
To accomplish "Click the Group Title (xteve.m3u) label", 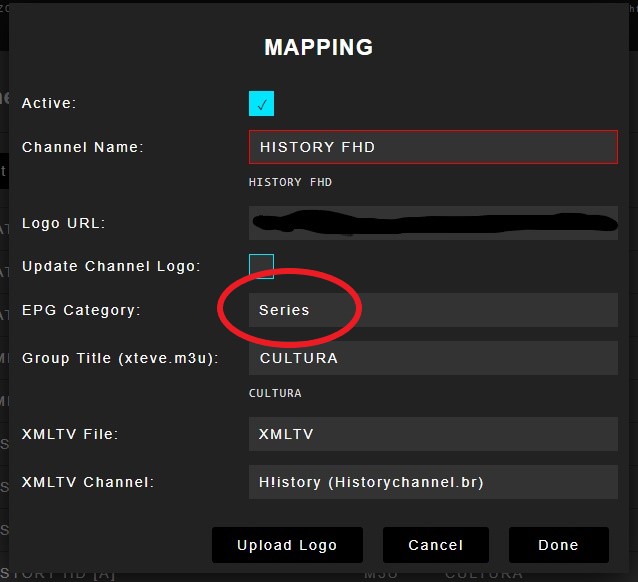I will click(120, 358).
